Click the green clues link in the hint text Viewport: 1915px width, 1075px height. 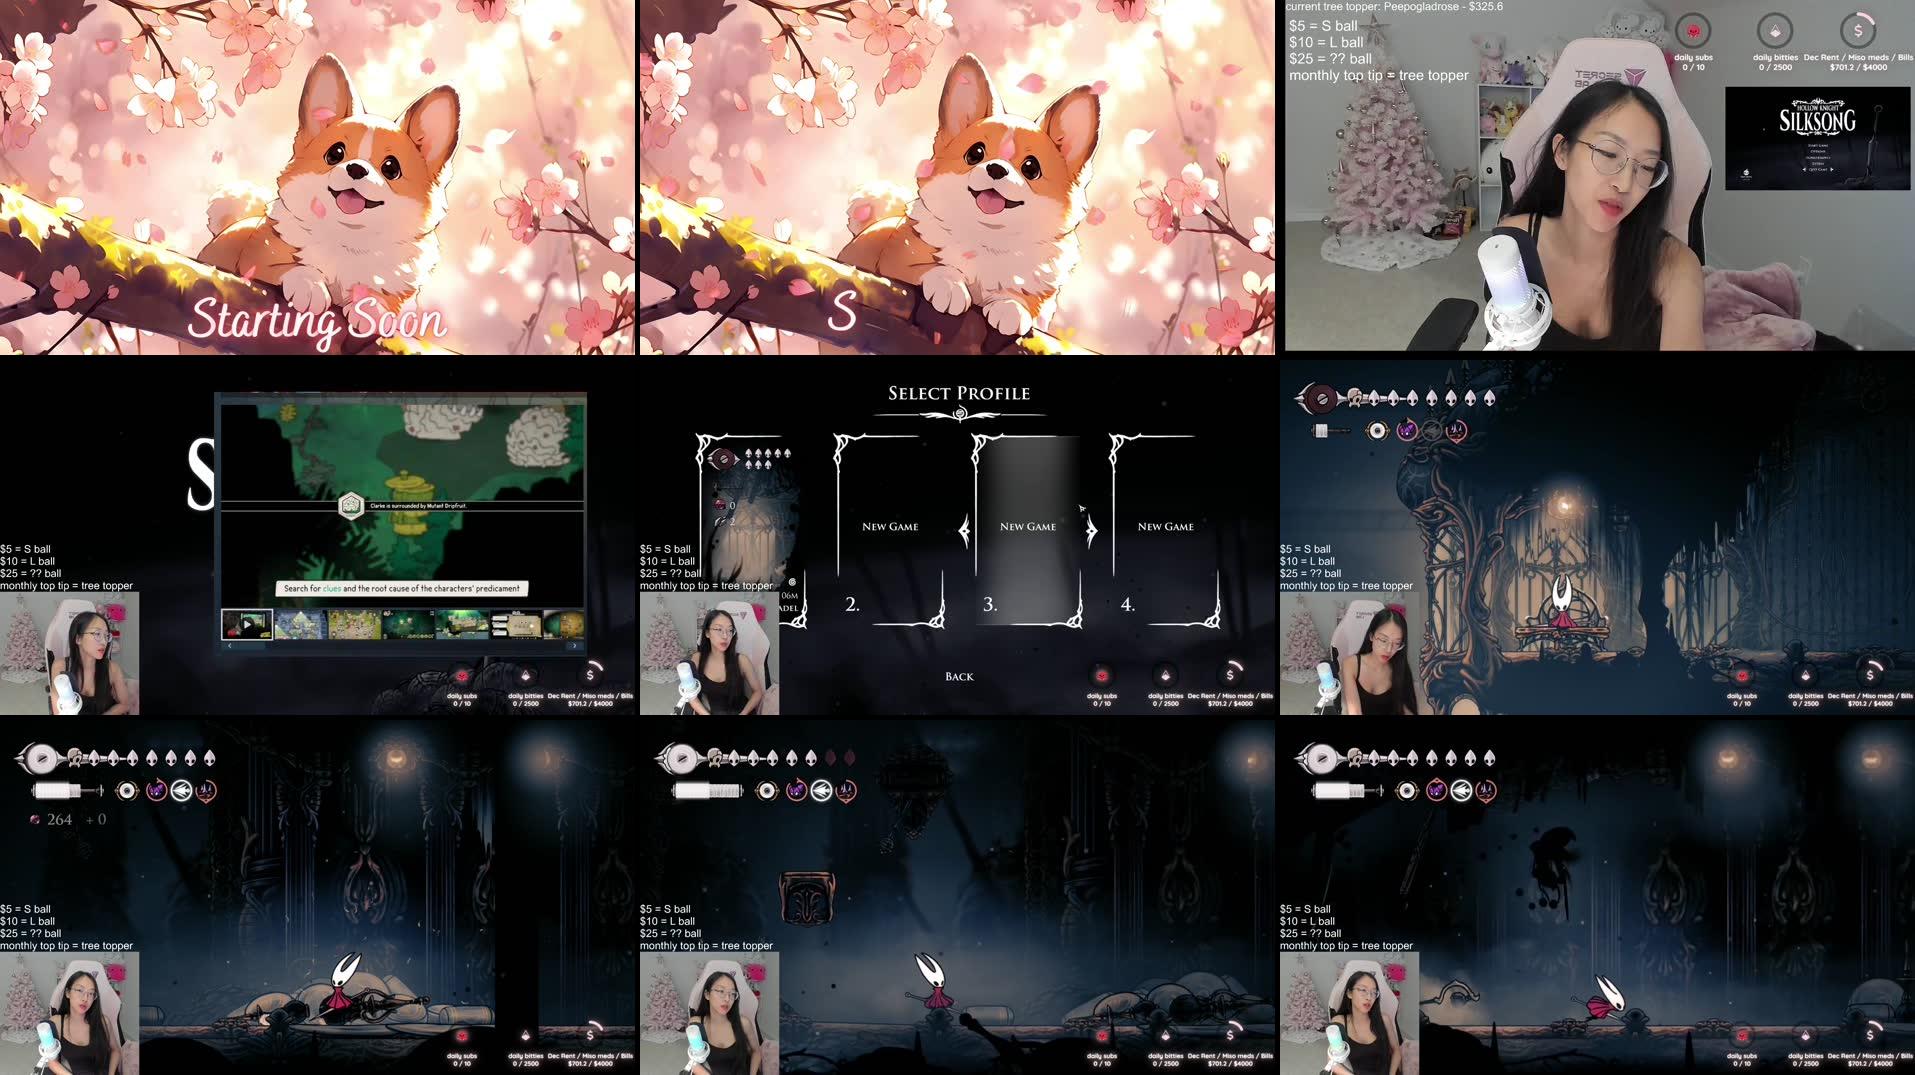[332, 588]
